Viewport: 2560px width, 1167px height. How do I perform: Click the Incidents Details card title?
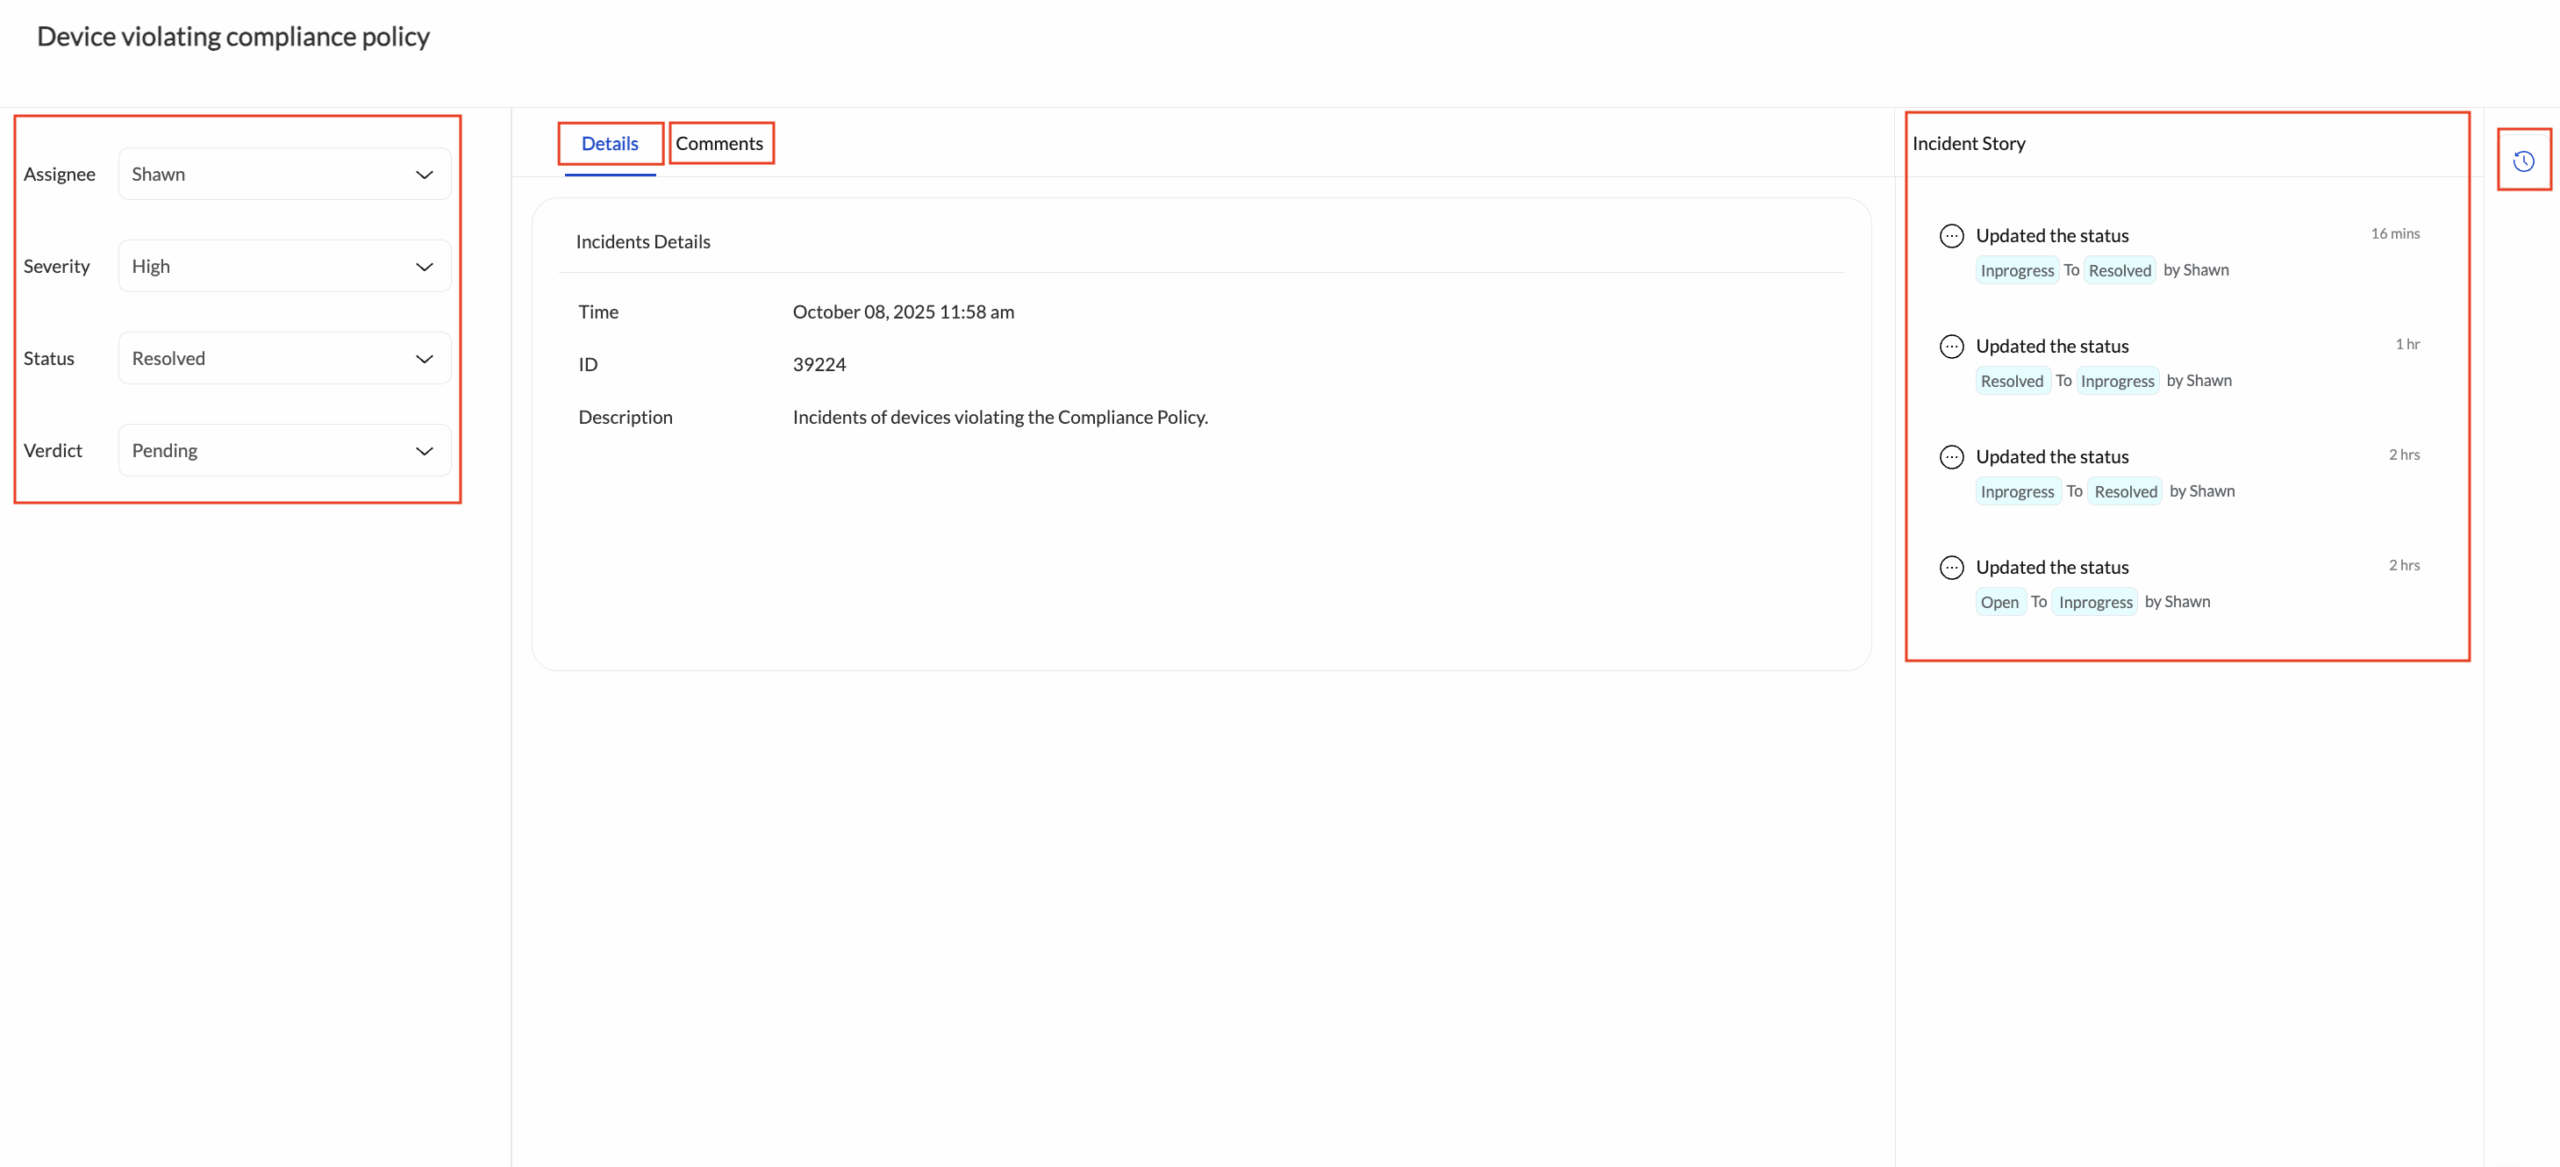click(x=643, y=241)
